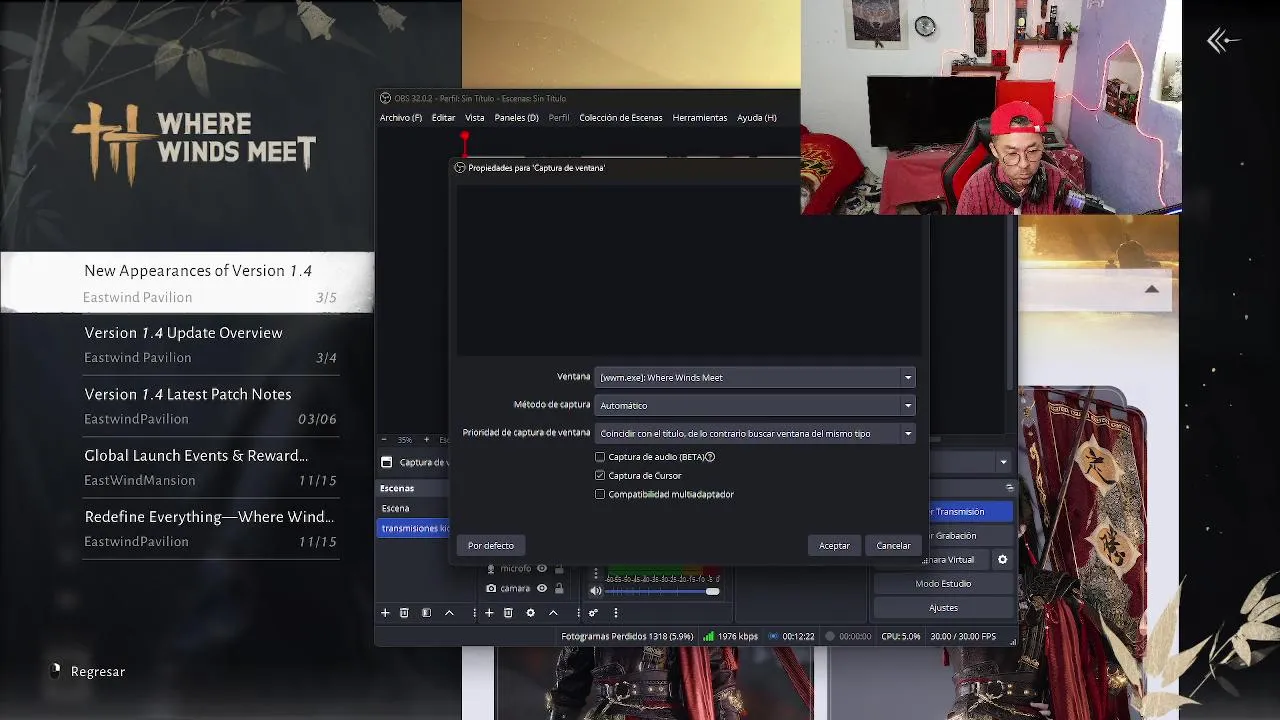The height and width of the screenshot is (720, 1280).
Task: Collapse game panel with up triangle
Action: (x=1151, y=289)
